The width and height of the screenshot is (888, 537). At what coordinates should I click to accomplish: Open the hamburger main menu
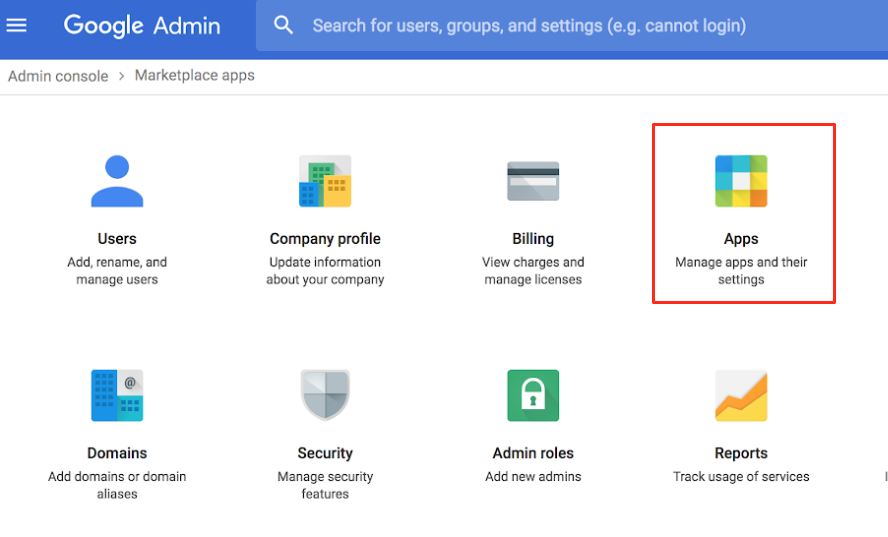point(16,25)
